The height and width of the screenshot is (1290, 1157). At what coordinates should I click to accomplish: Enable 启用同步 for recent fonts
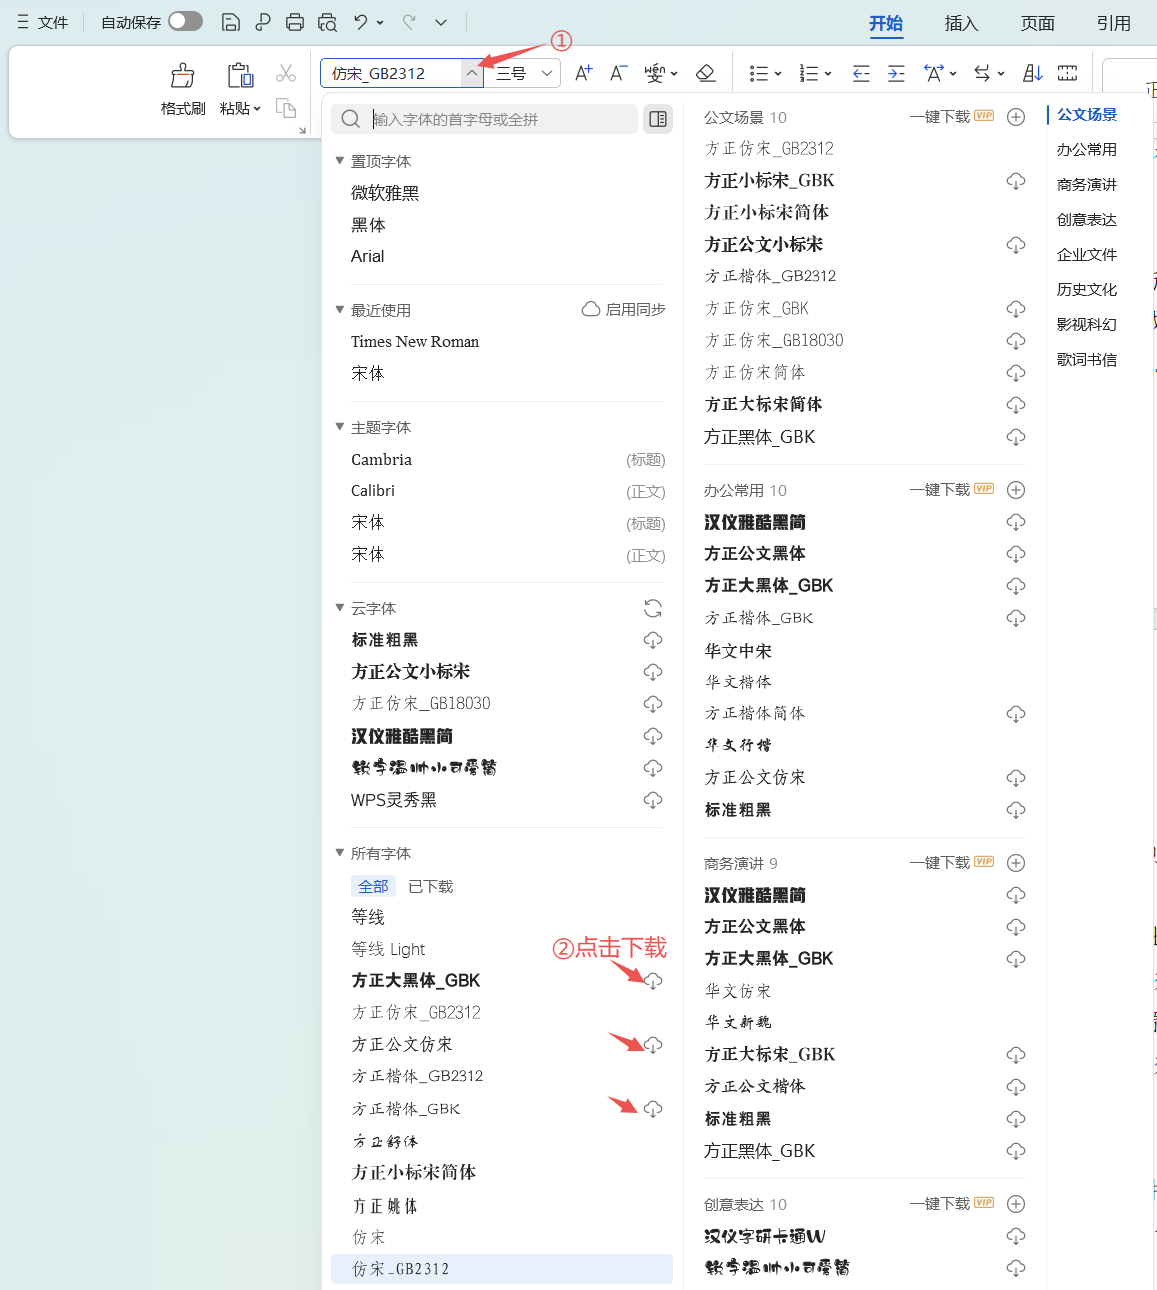coord(624,310)
